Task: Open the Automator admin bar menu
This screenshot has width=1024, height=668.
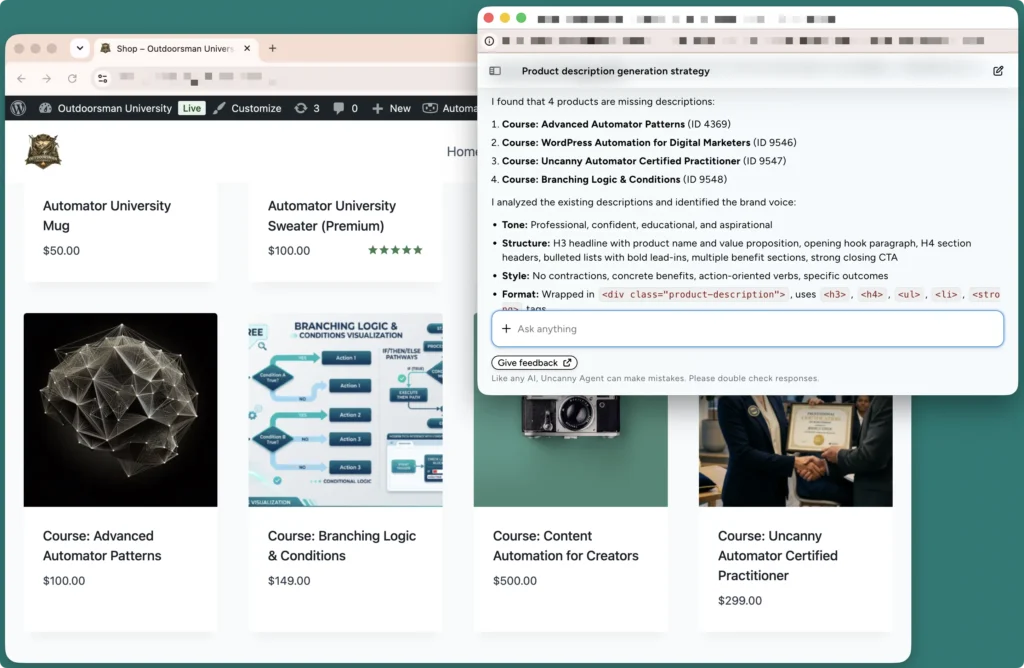Action: click(x=449, y=108)
